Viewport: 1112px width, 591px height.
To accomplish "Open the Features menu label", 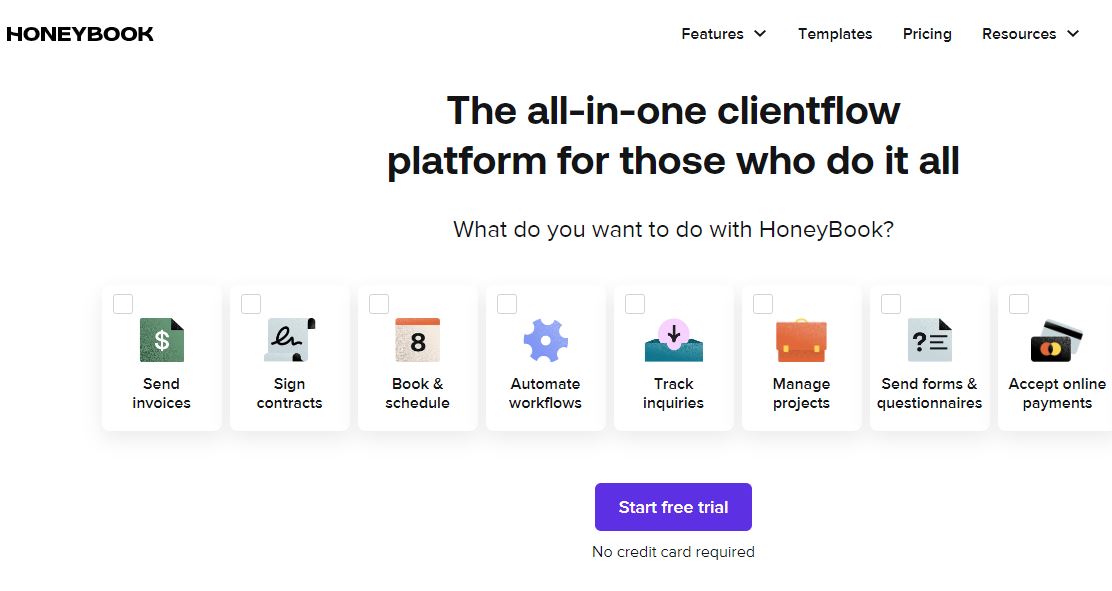I will pos(712,33).
